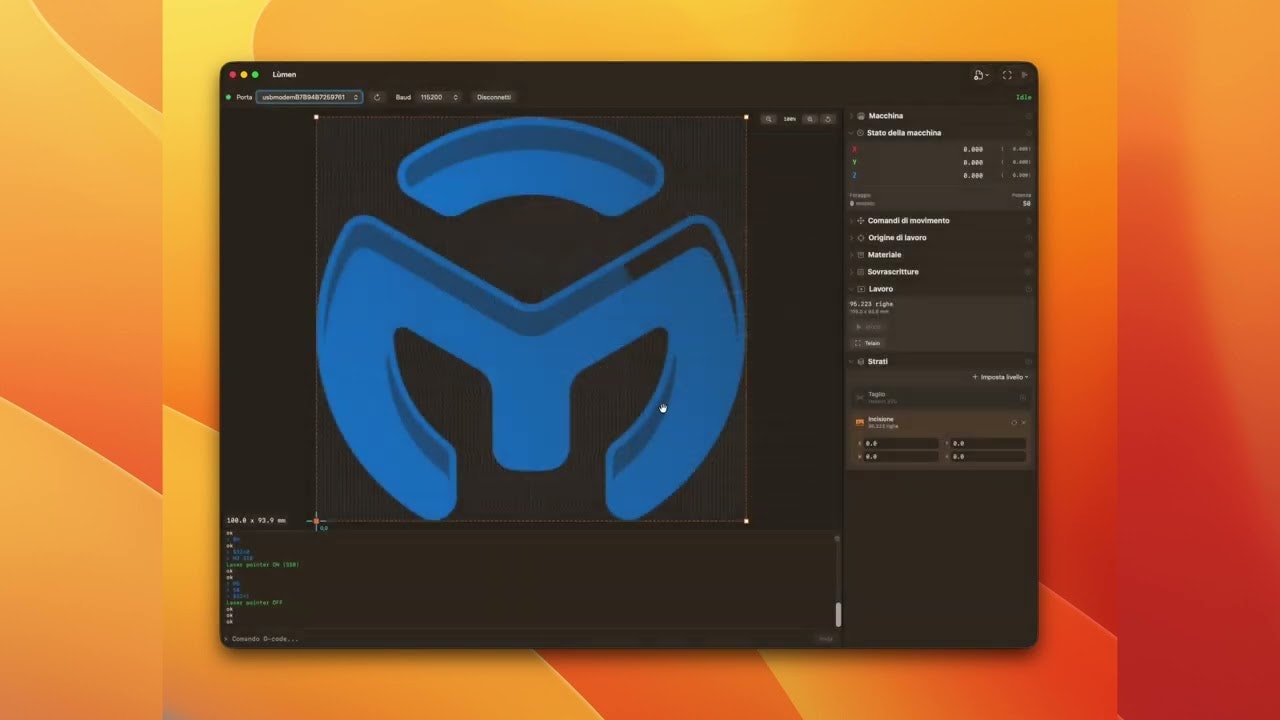Click the info icon beside Sovrascritture
The image size is (1280, 720).
(x=1028, y=272)
